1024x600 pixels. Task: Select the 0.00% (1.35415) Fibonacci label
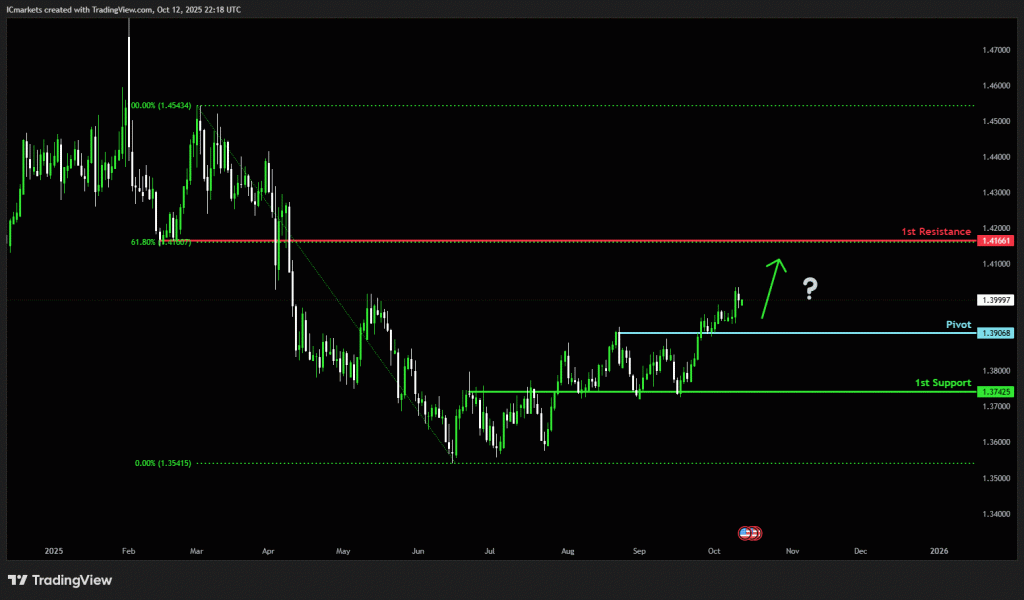[163, 463]
